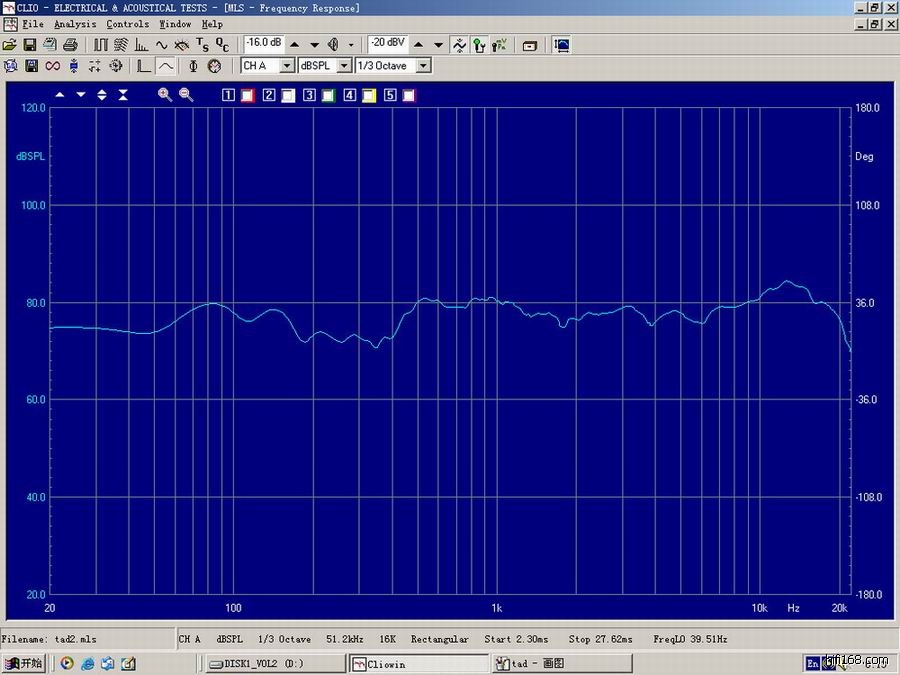The height and width of the screenshot is (675, 900).
Task: Open the QC quality control tool
Action: coord(222,45)
